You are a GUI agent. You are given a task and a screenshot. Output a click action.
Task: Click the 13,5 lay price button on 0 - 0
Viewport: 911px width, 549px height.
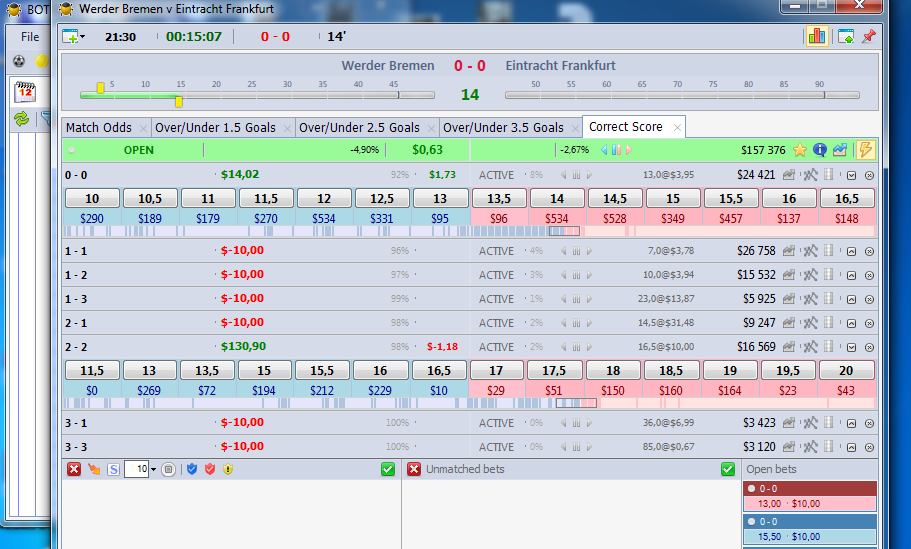(x=498, y=199)
